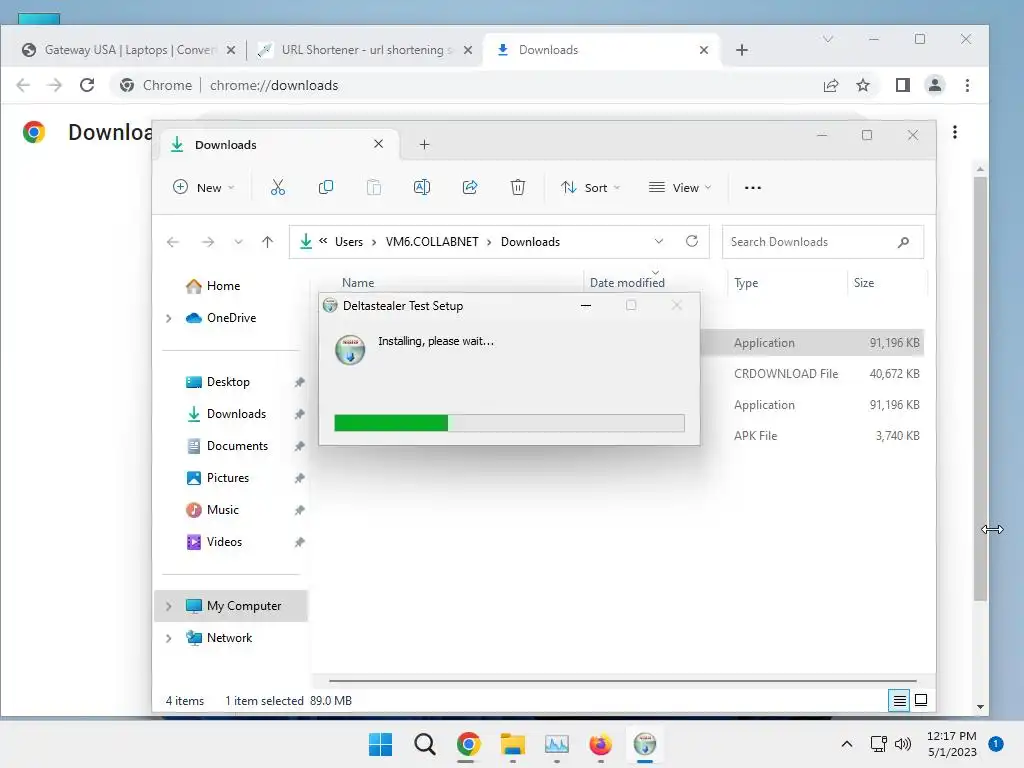Sort files by Date modified column

pyautogui.click(x=627, y=283)
